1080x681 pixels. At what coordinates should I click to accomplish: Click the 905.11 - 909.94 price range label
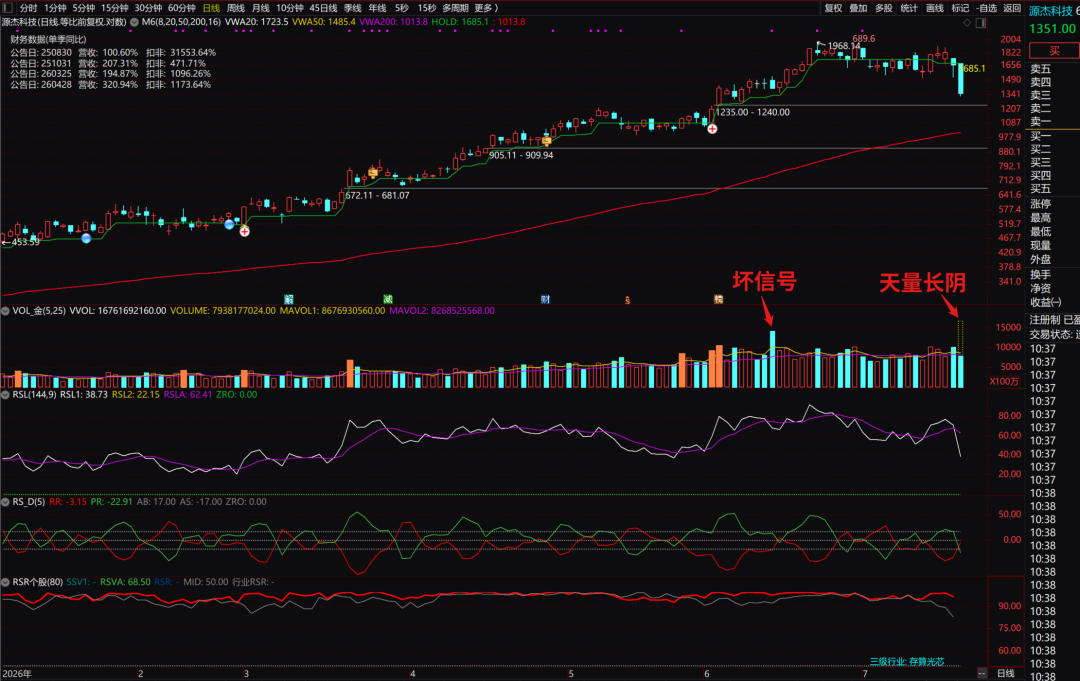tap(521, 156)
